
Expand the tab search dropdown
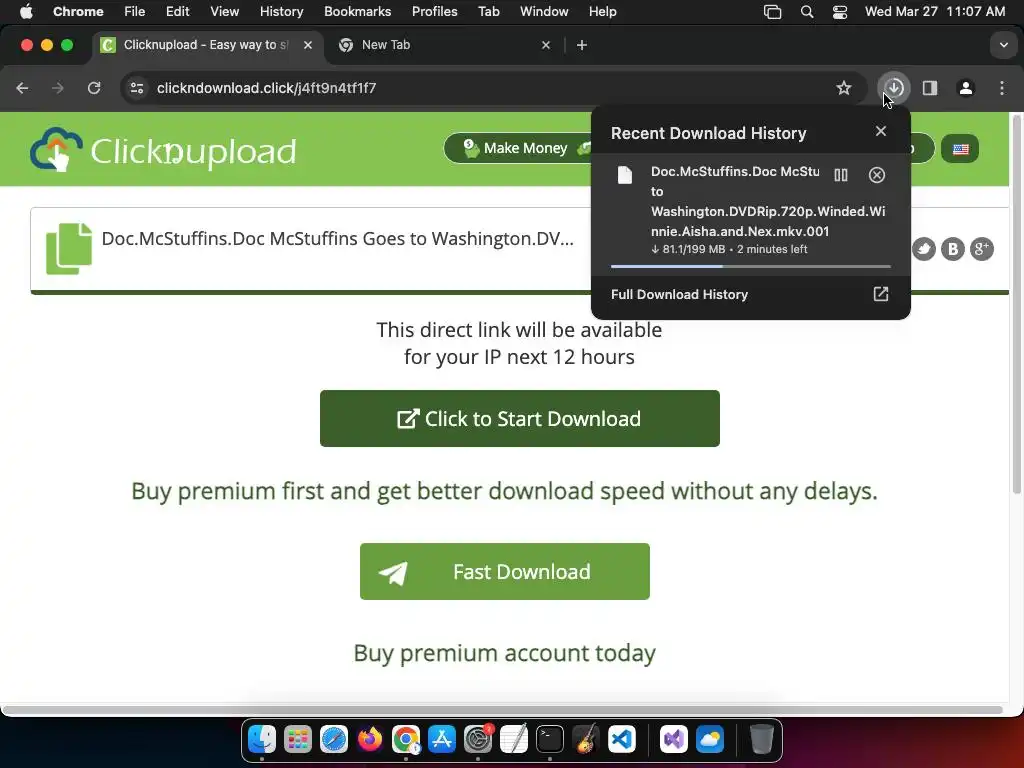point(1003,45)
